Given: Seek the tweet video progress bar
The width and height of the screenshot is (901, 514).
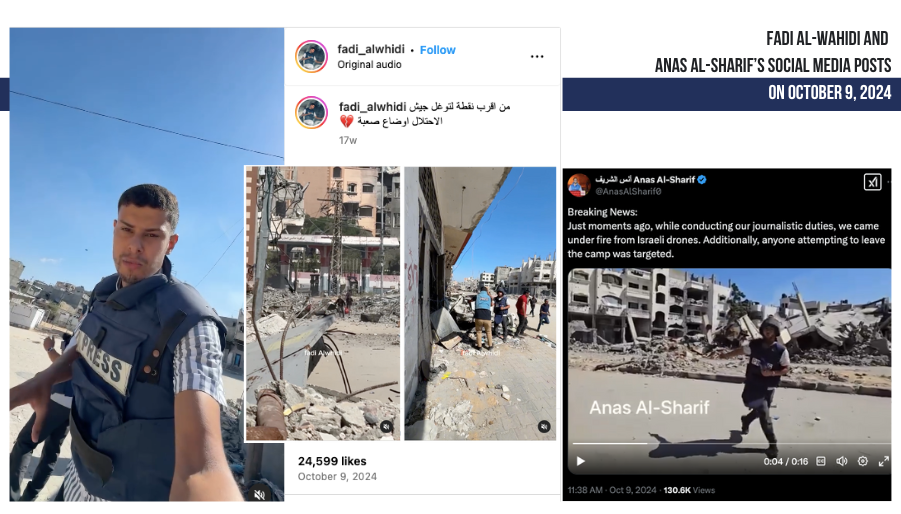Looking at the screenshot, I should 731,443.
